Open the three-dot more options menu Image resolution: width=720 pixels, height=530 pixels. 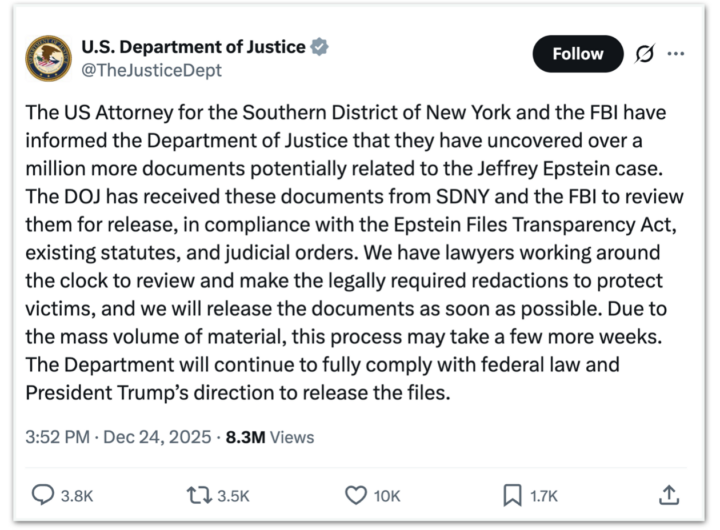click(676, 54)
